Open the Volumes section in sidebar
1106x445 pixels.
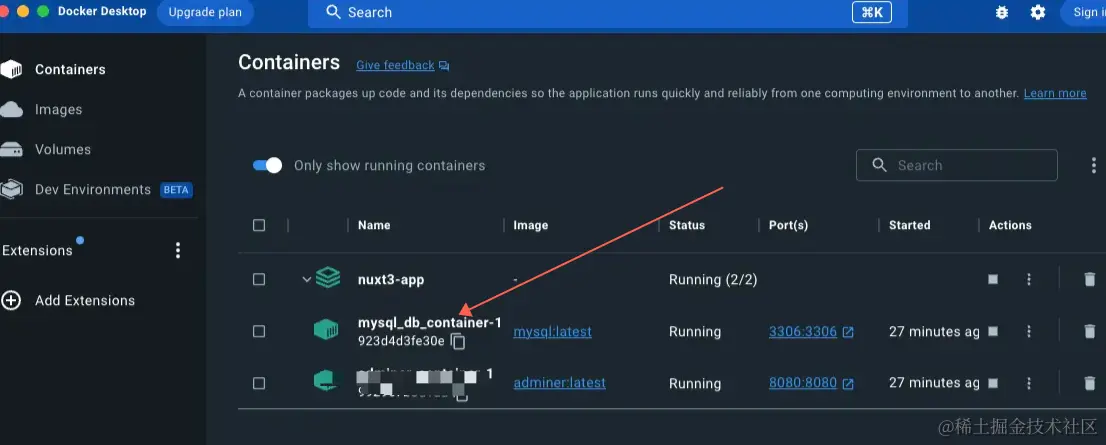(x=63, y=150)
